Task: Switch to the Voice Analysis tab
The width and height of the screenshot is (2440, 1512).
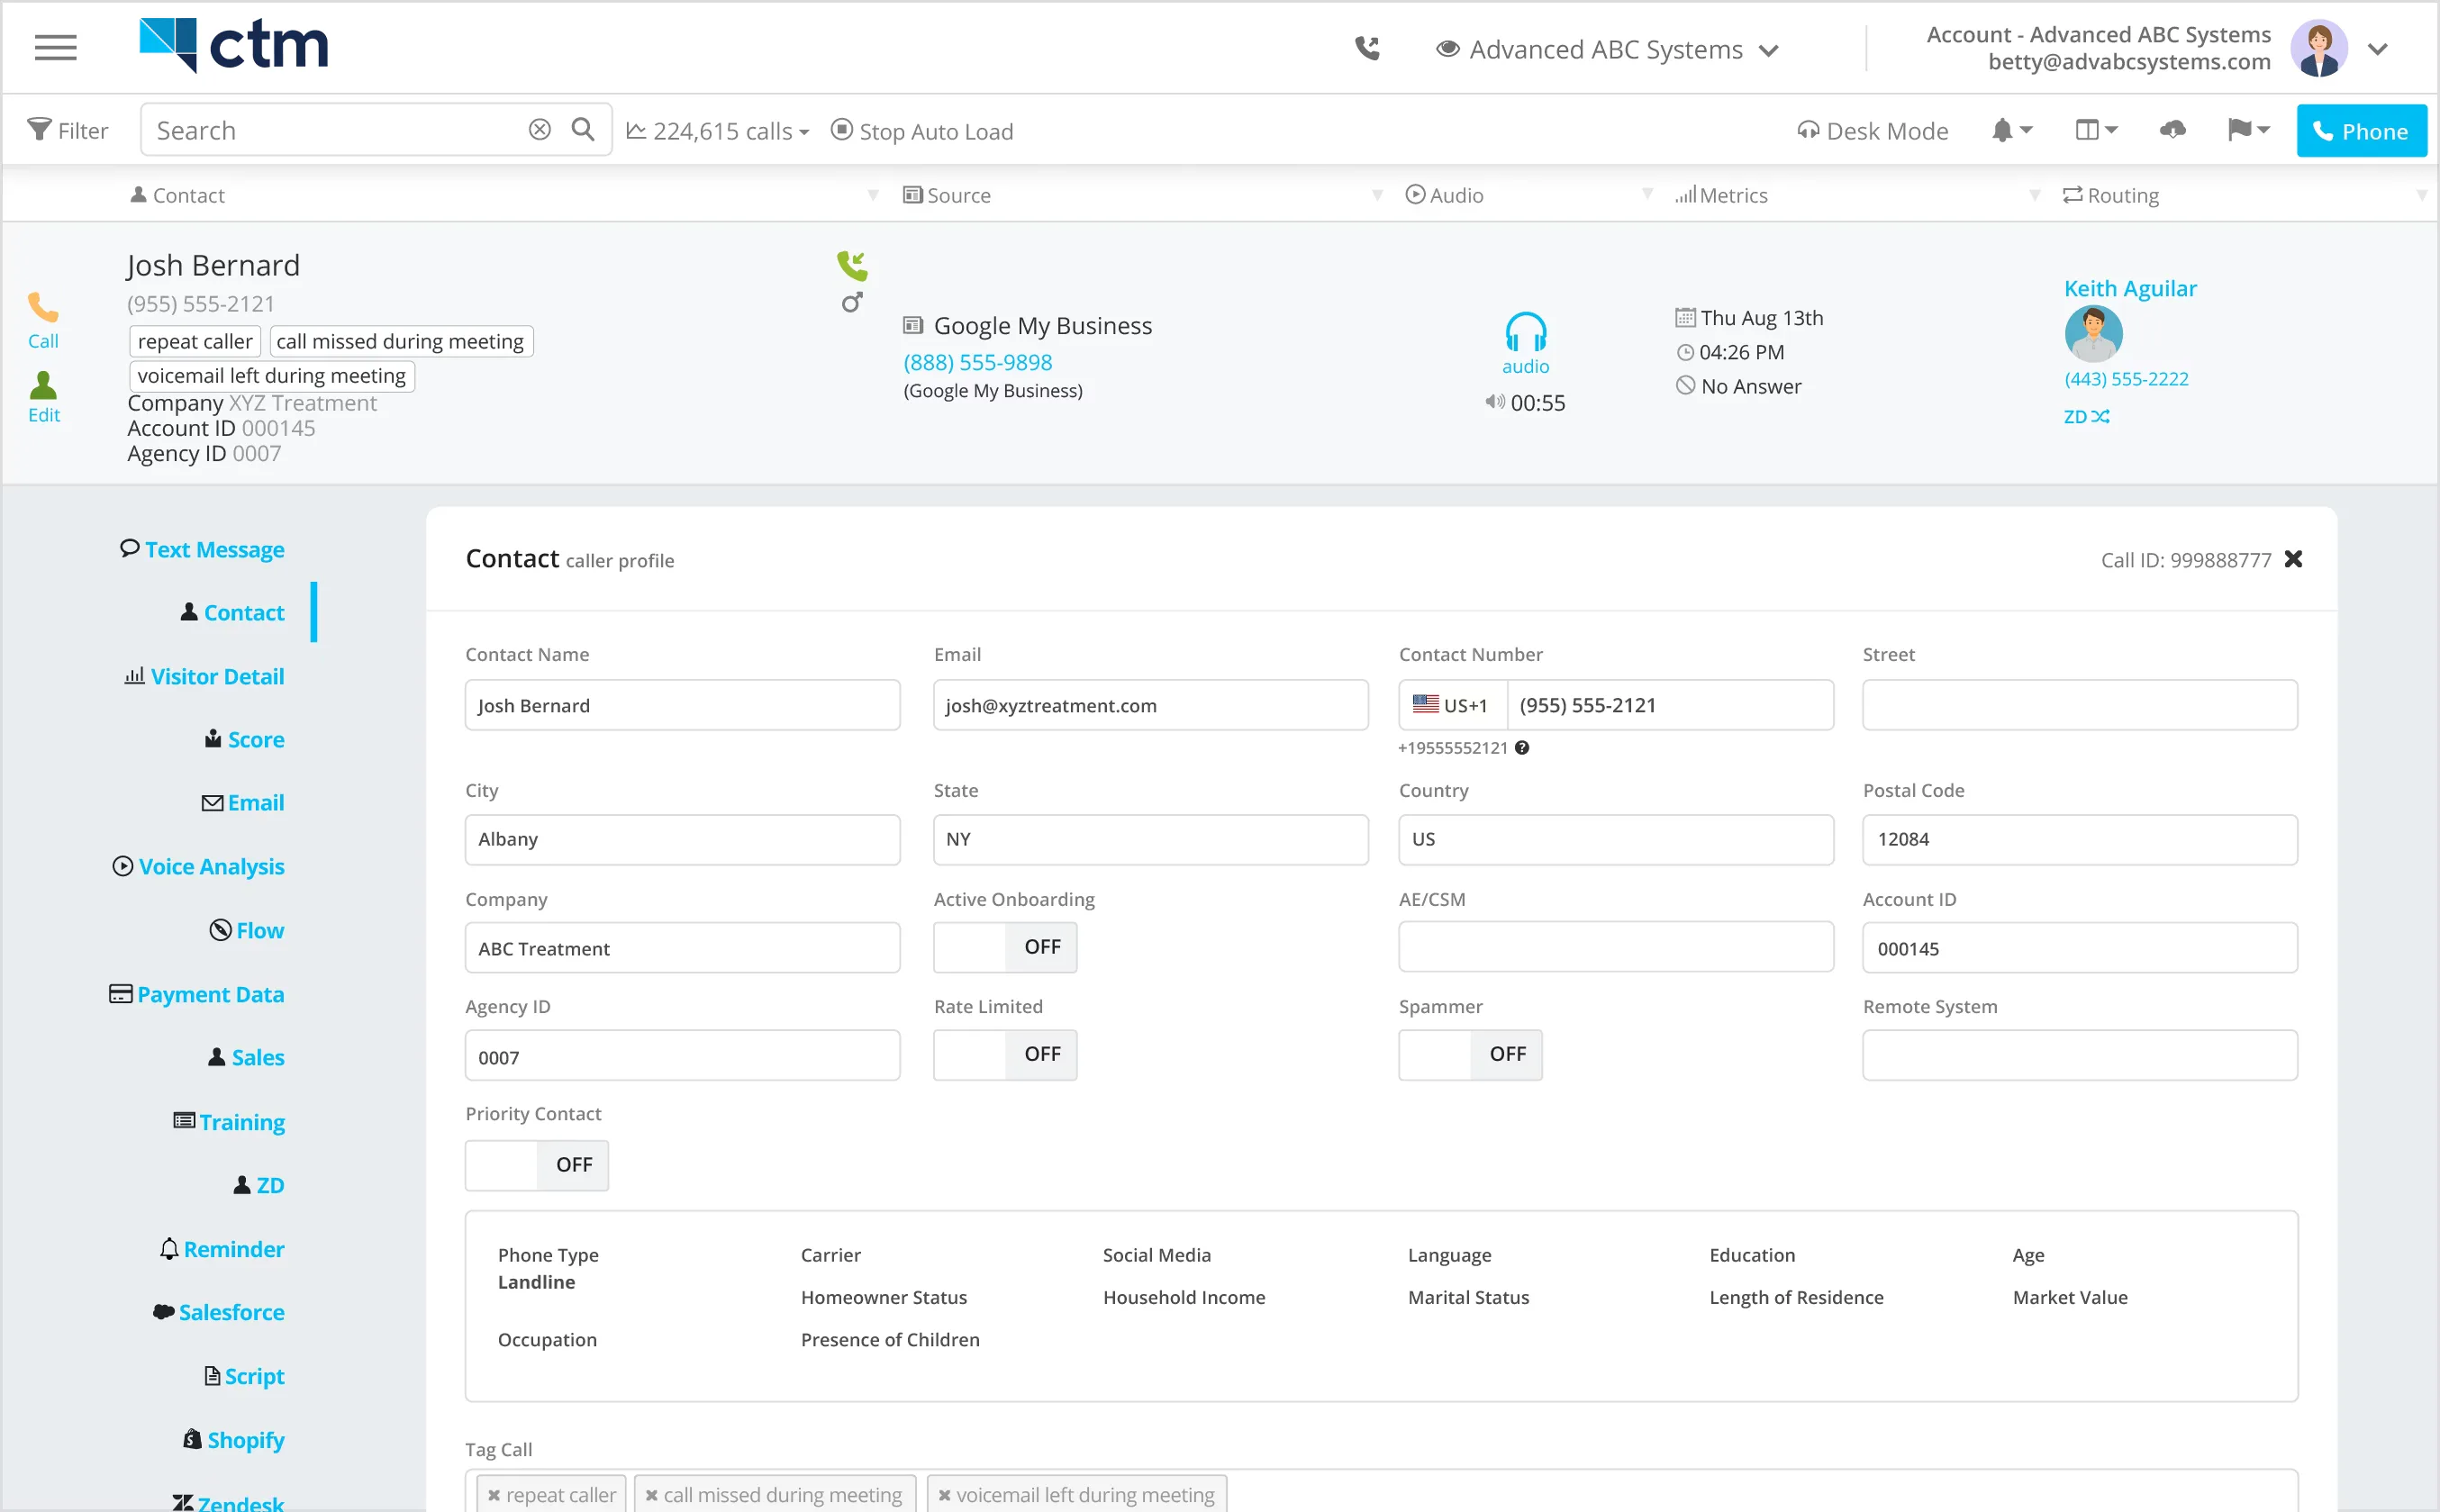Action: [x=198, y=866]
